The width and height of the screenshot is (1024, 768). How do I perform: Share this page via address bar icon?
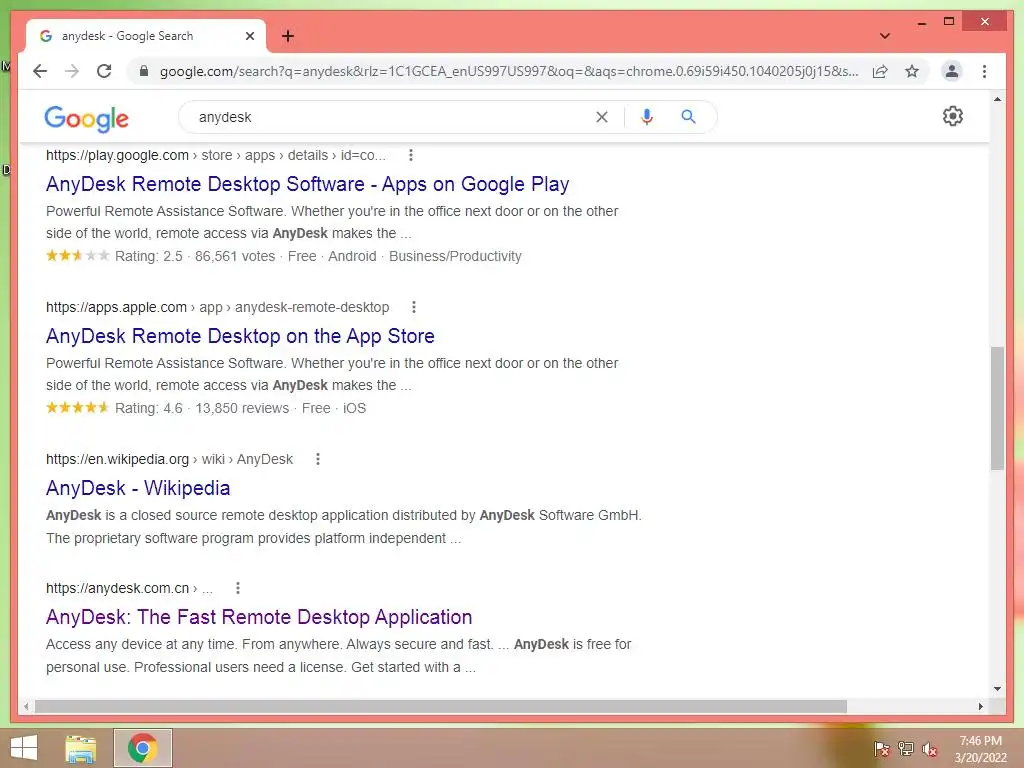[880, 71]
